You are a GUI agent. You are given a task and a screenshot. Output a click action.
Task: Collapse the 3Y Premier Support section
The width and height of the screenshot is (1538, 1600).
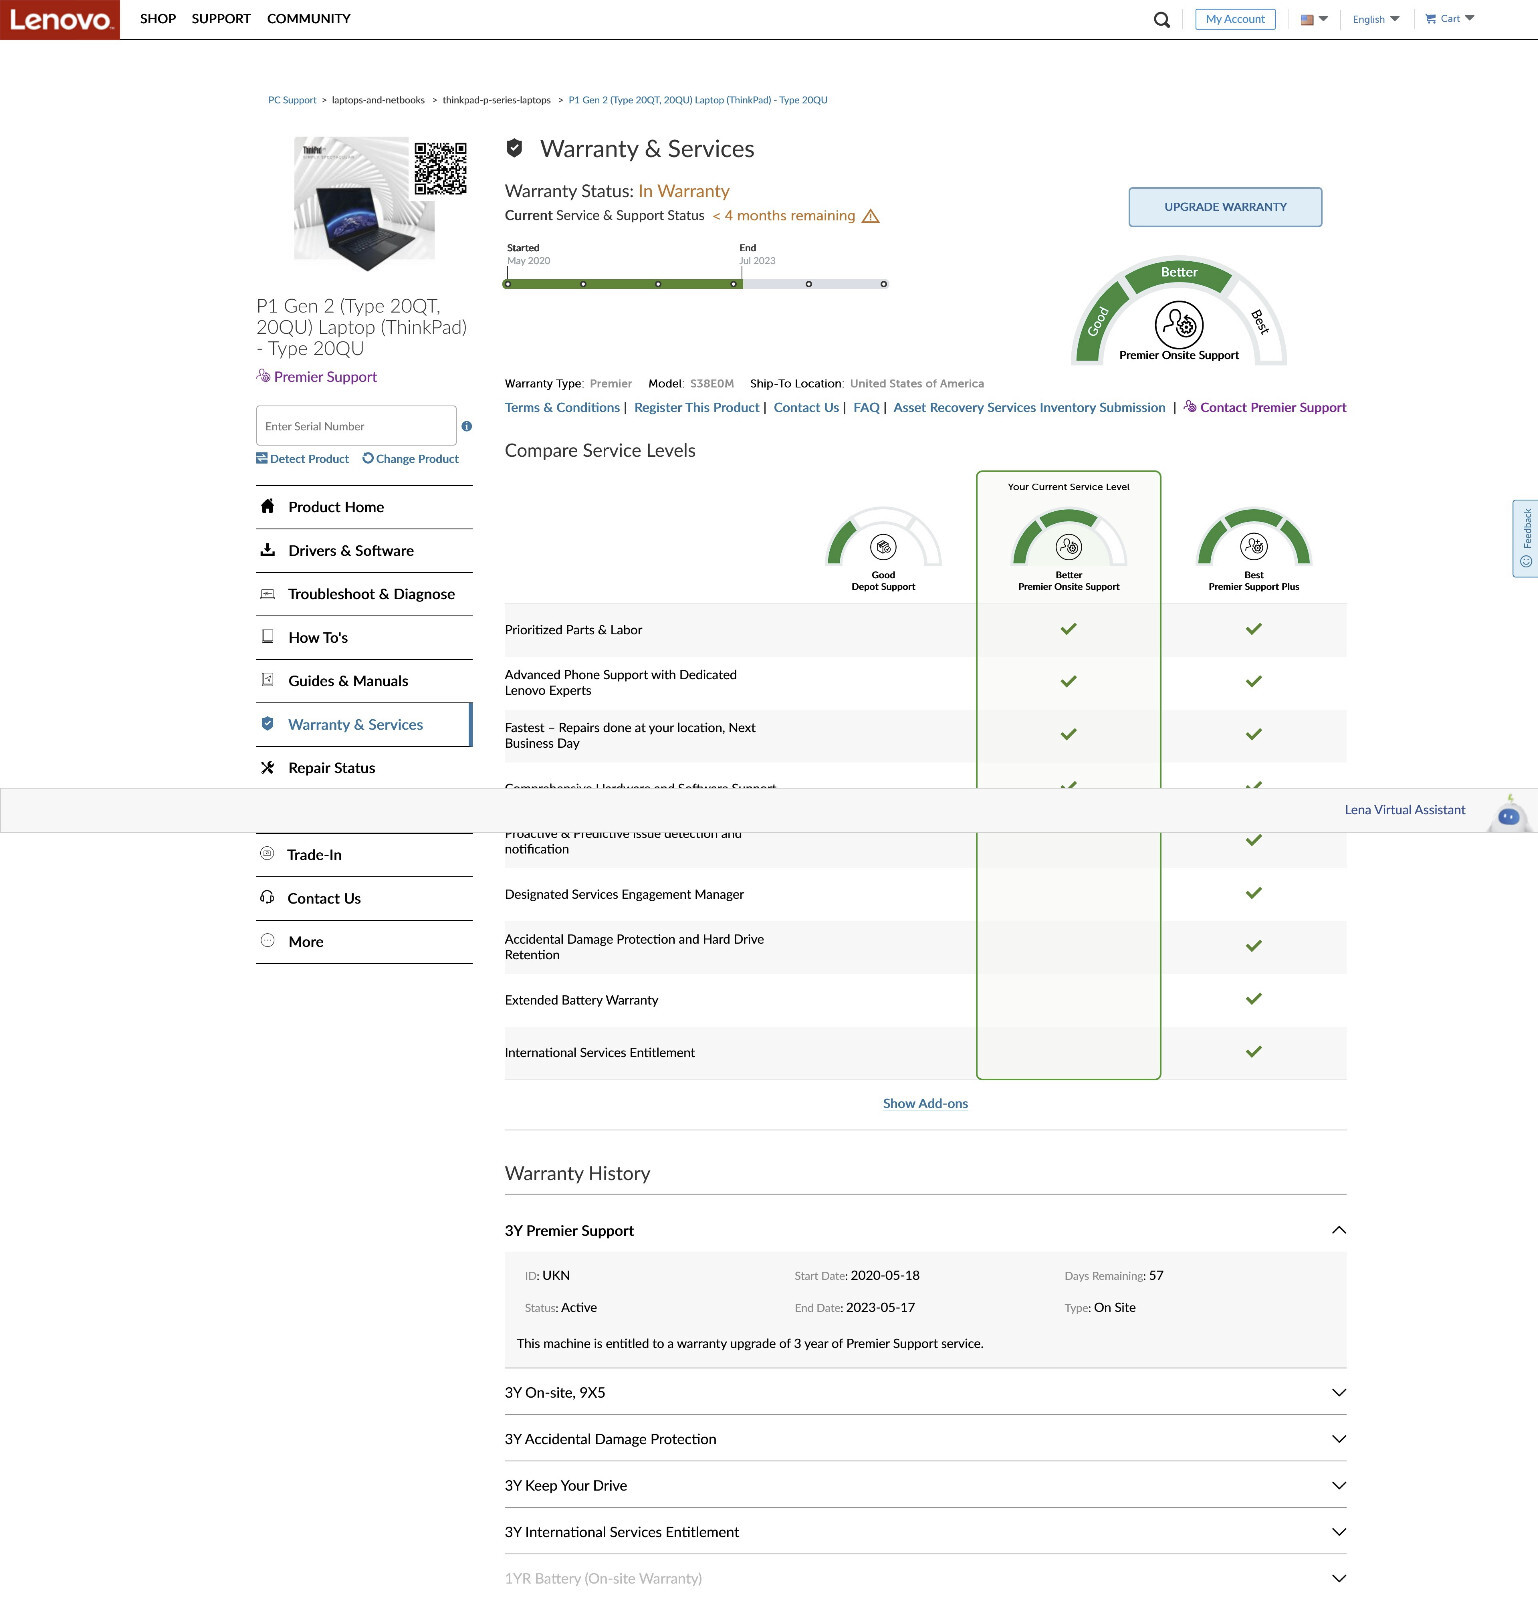(x=925, y=1230)
